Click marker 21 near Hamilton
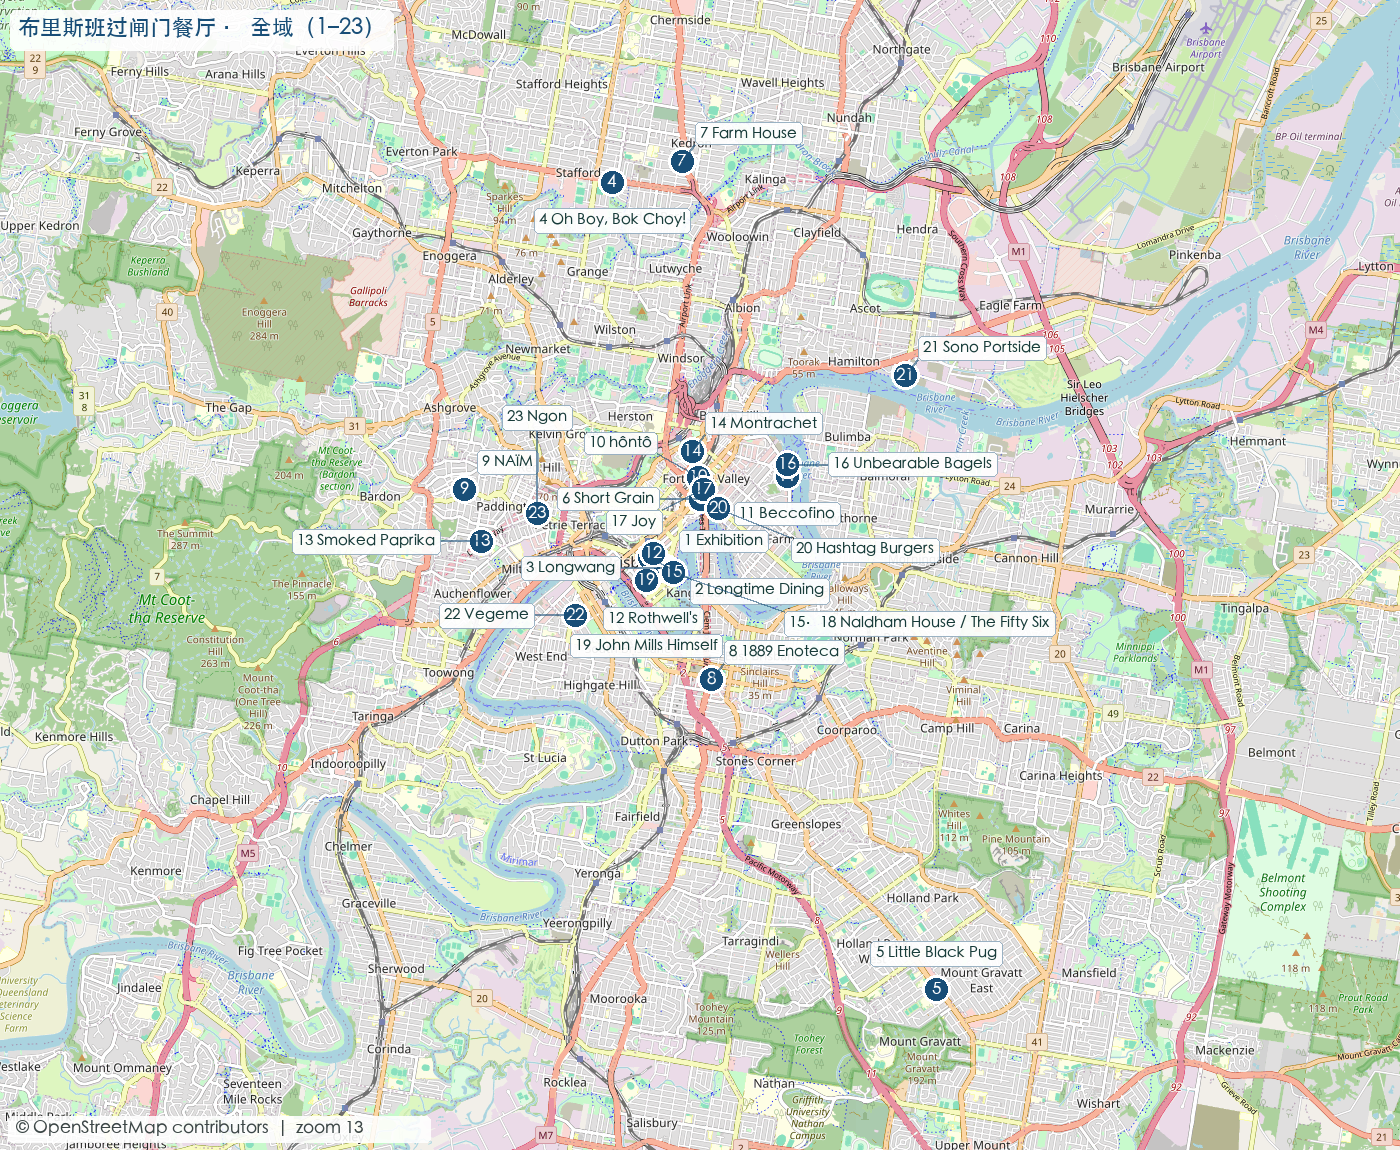The width and height of the screenshot is (1400, 1150). [x=905, y=375]
